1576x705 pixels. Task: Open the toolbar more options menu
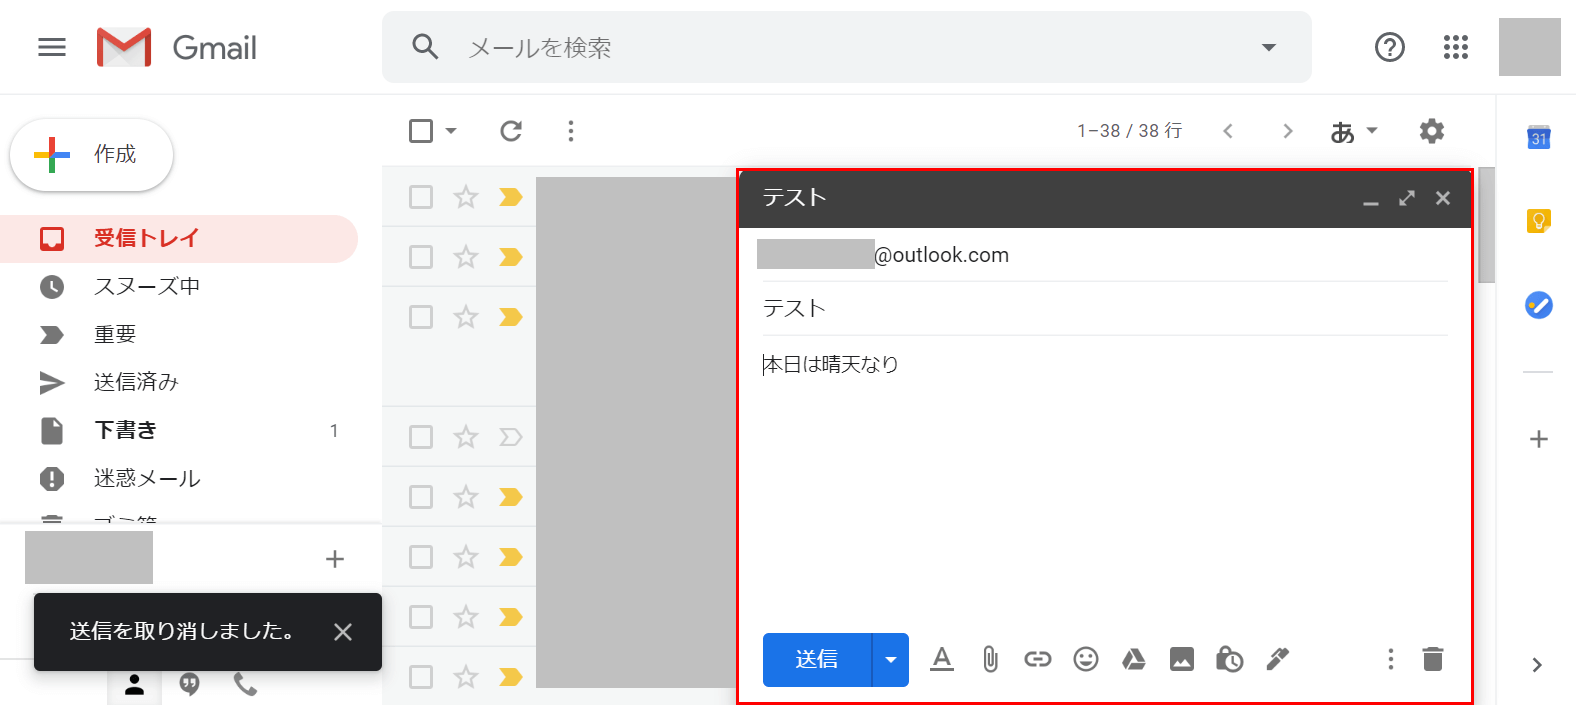571,131
